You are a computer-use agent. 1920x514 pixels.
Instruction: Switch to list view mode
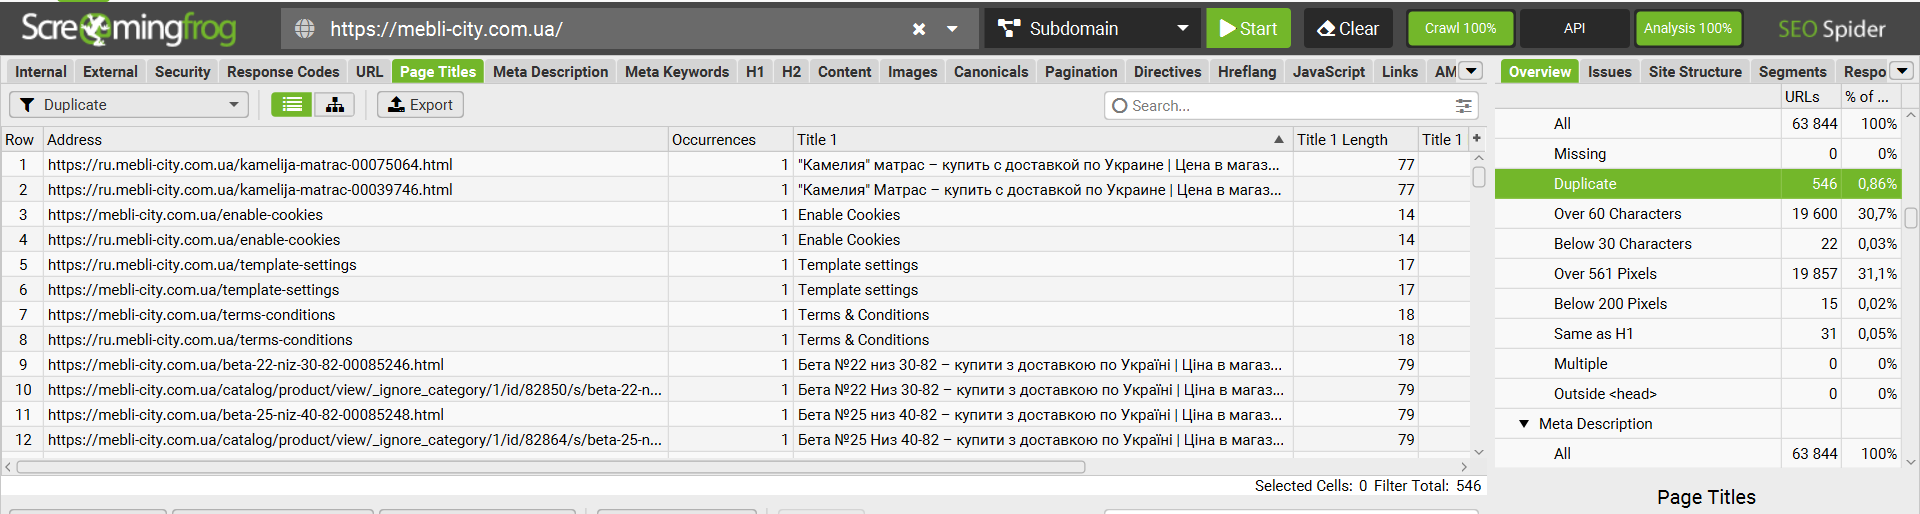(x=292, y=105)
